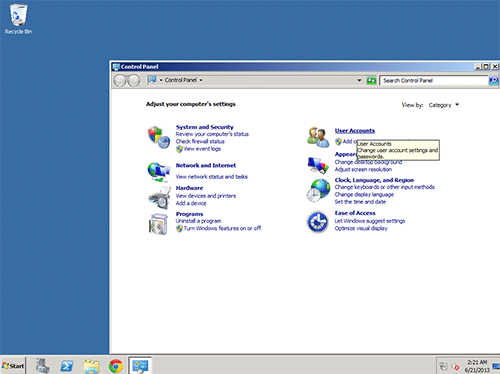The image size is (500, 374).
Task: Expand the address bar history dropdown arrow
Action: tap(359, 80)
